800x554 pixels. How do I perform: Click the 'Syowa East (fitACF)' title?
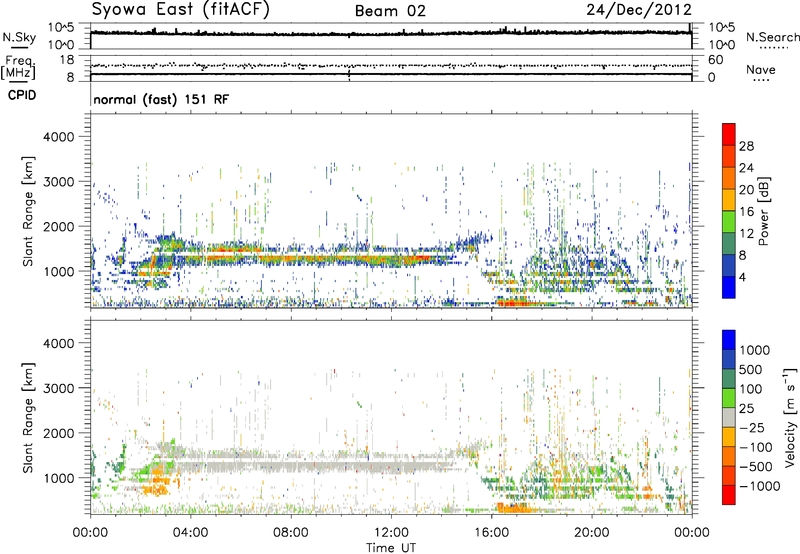click(x=181, y=9)
